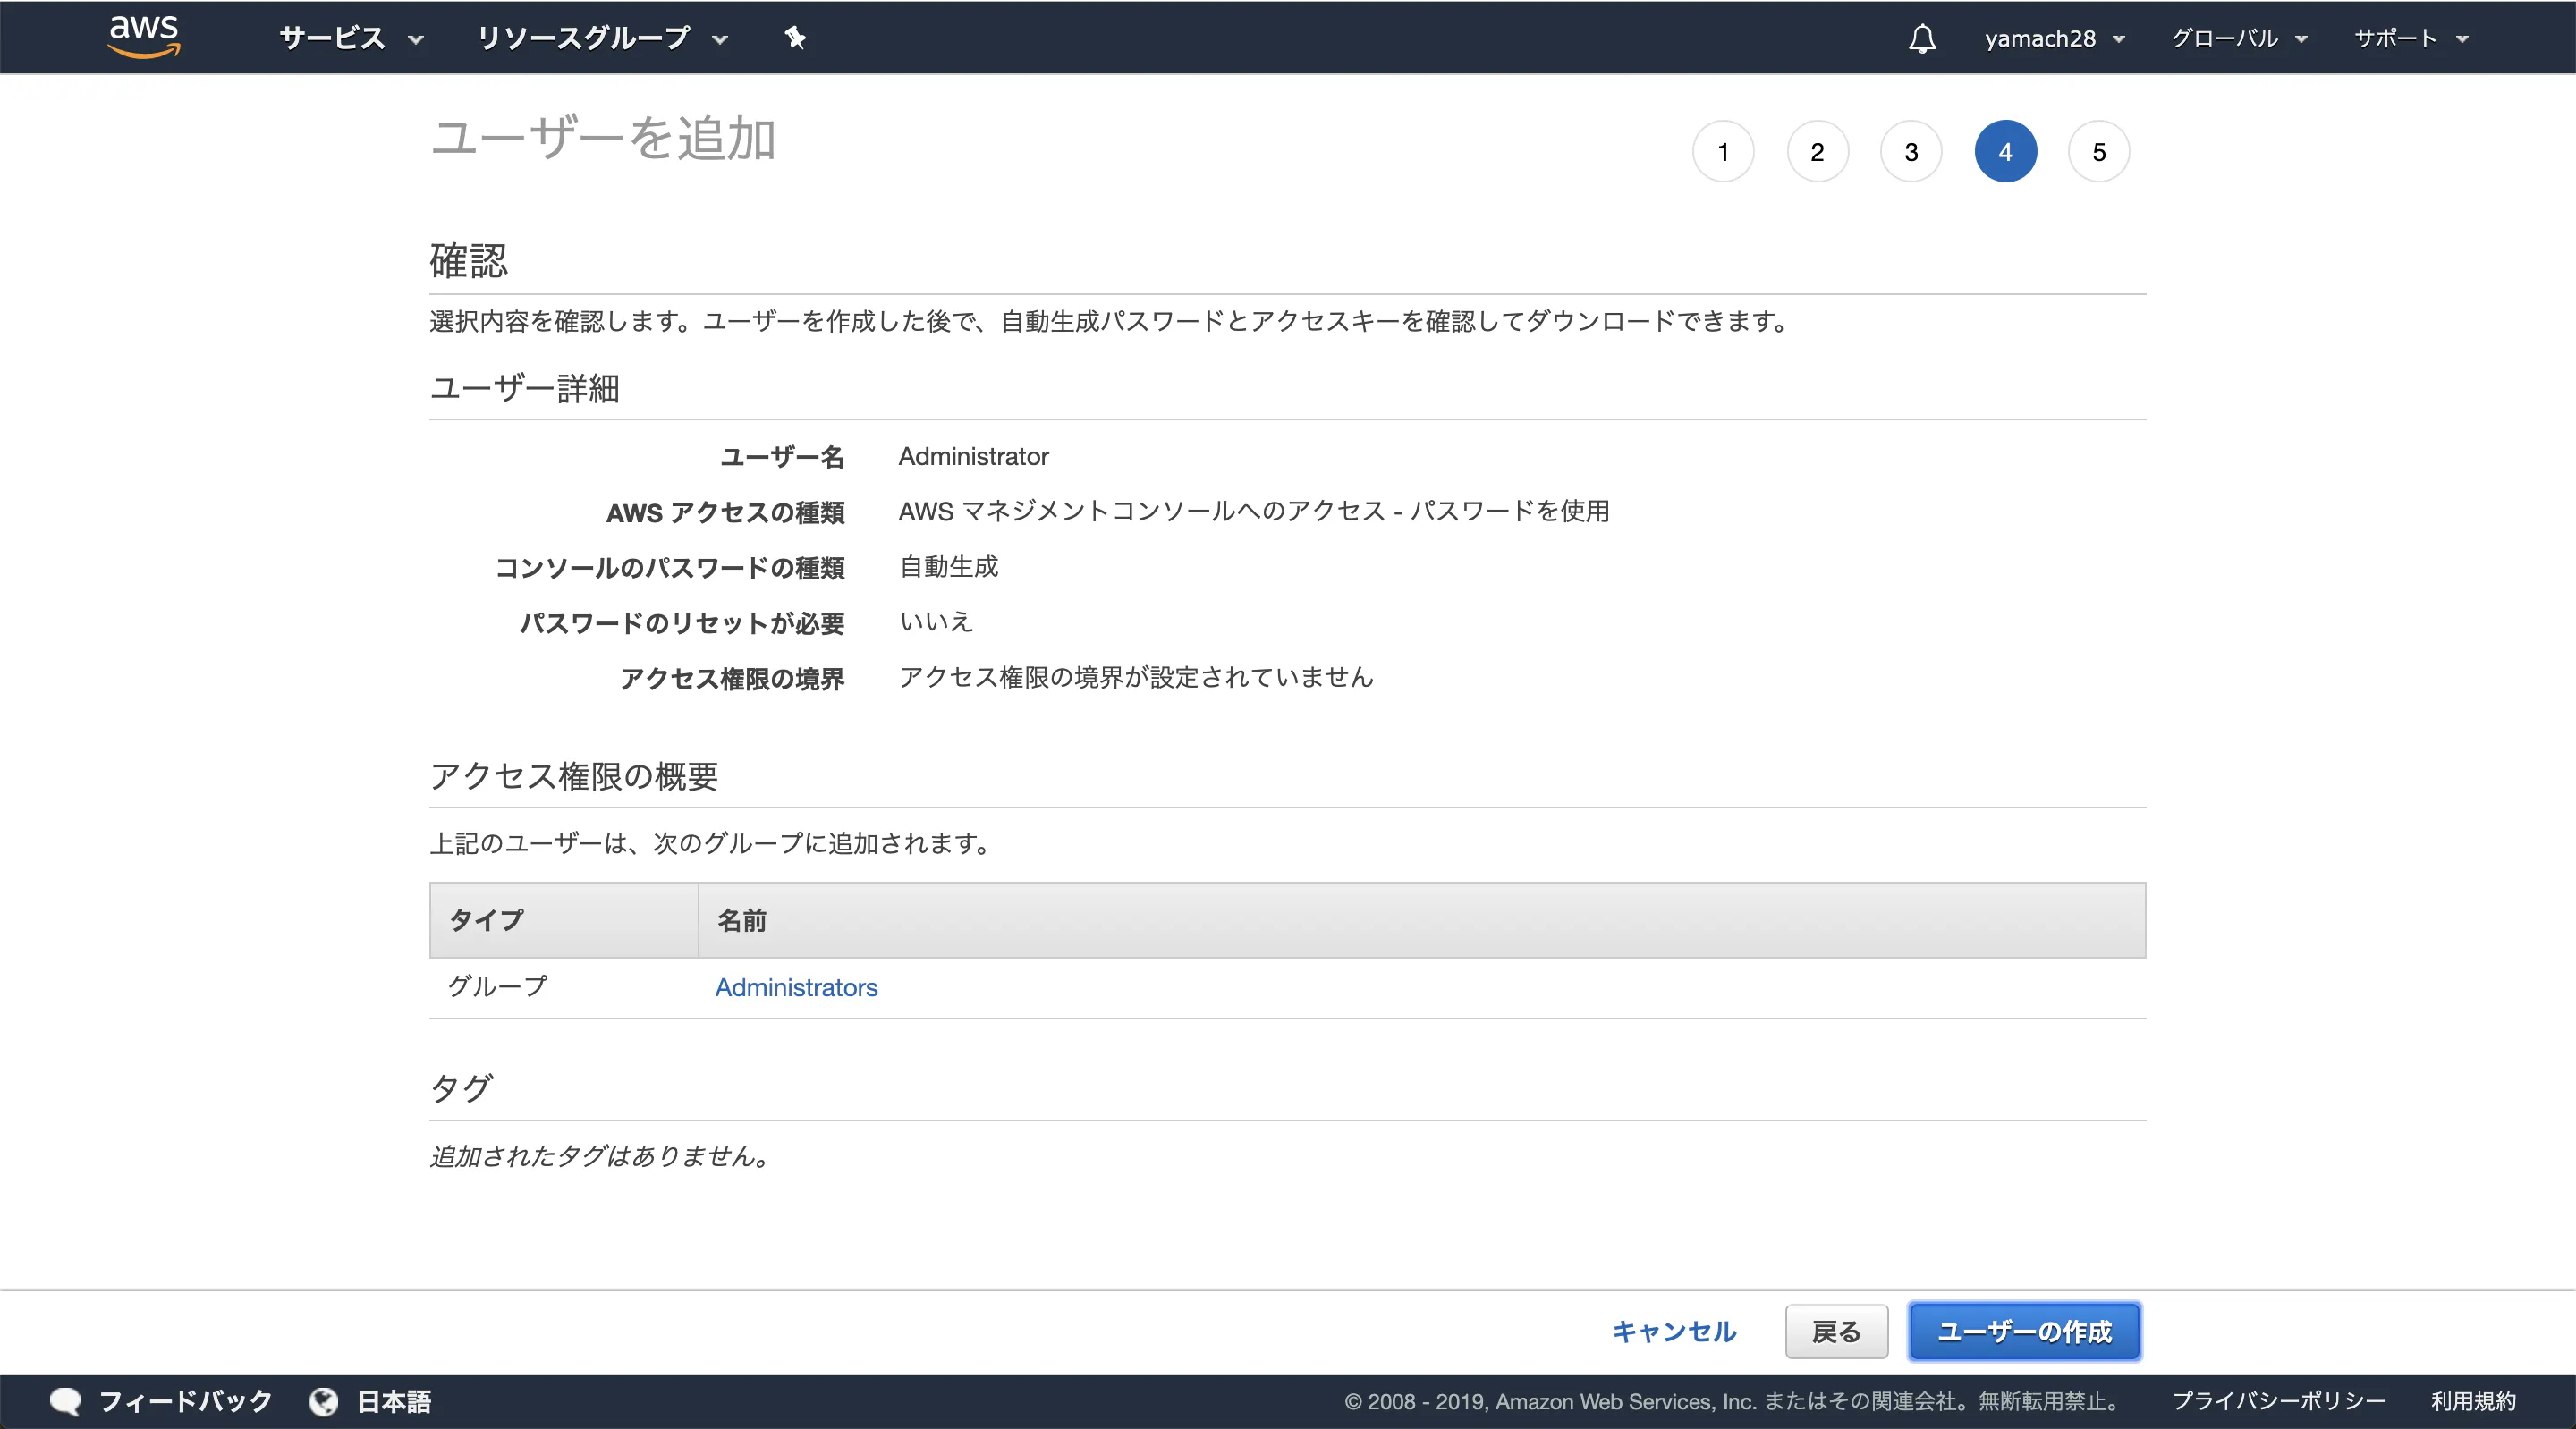Expand the リソースグループ dropdown
This screenshot has height=1429, width=2576.
(601, 38)
